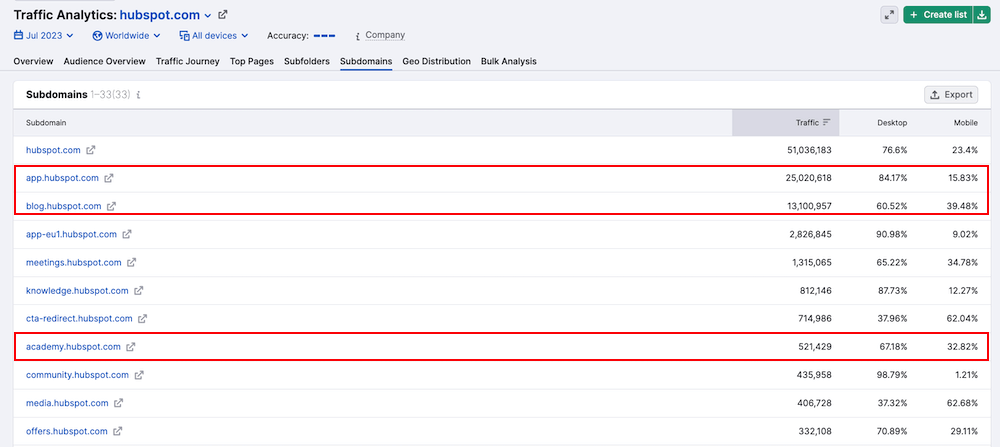Click mobile share 34.78%
The height and width of the screenshot is (447, 1000).
pos(962,263)
